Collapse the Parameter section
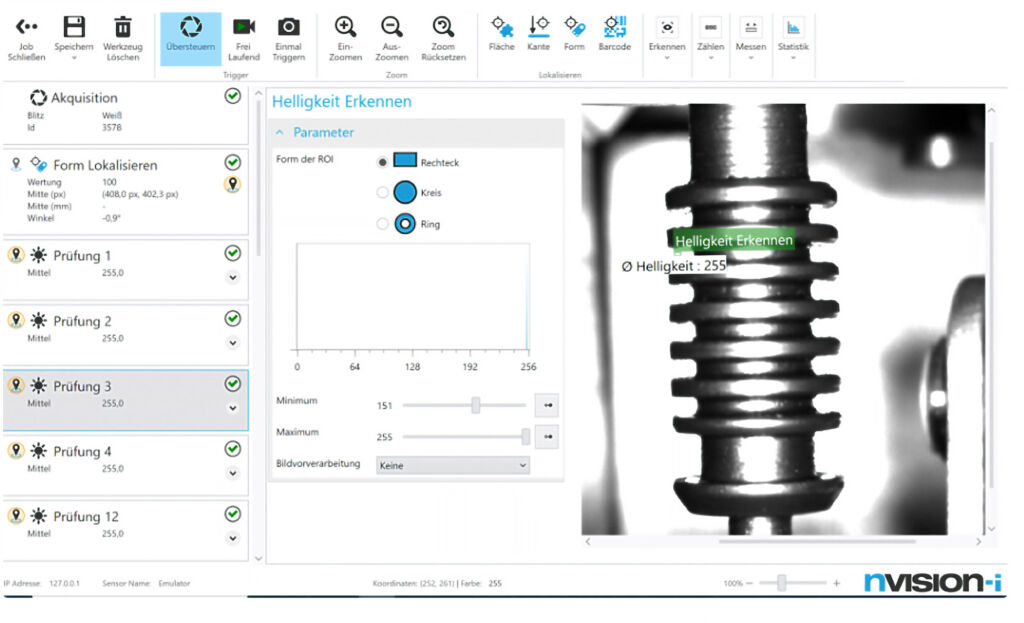The width and height of the screenshot is (1024, 623). click(x=280, y=132)
